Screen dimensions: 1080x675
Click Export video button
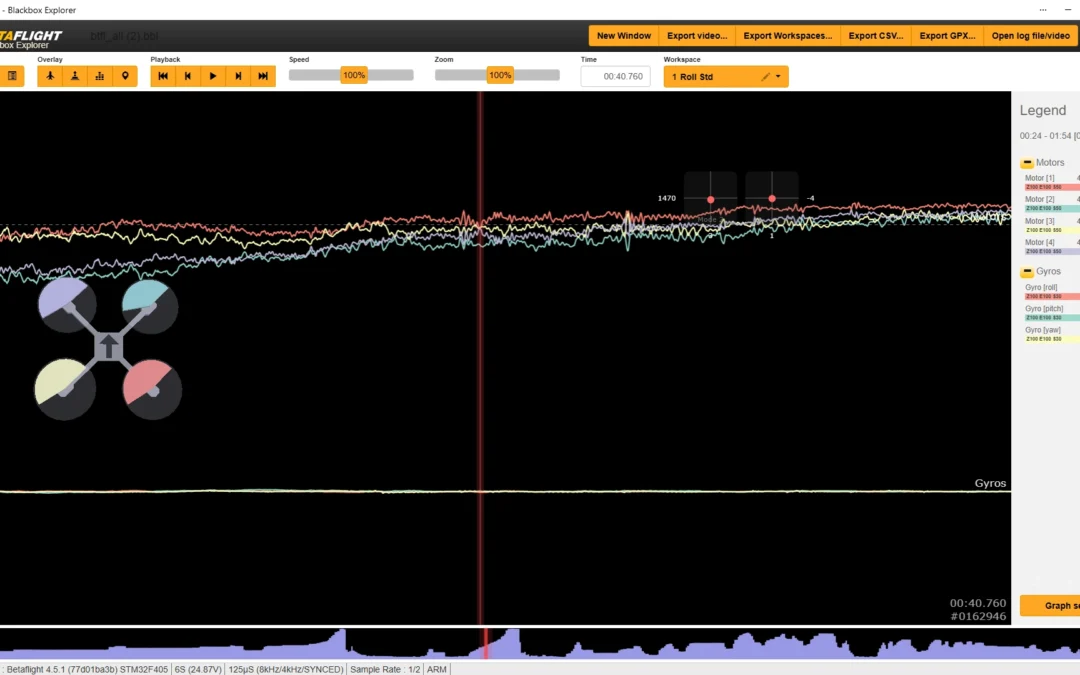(697, 36)
